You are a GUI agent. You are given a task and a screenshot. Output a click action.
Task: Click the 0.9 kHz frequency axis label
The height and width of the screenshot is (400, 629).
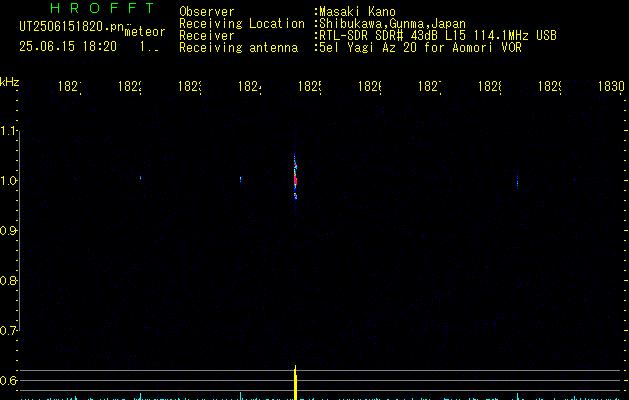point(9,230)
